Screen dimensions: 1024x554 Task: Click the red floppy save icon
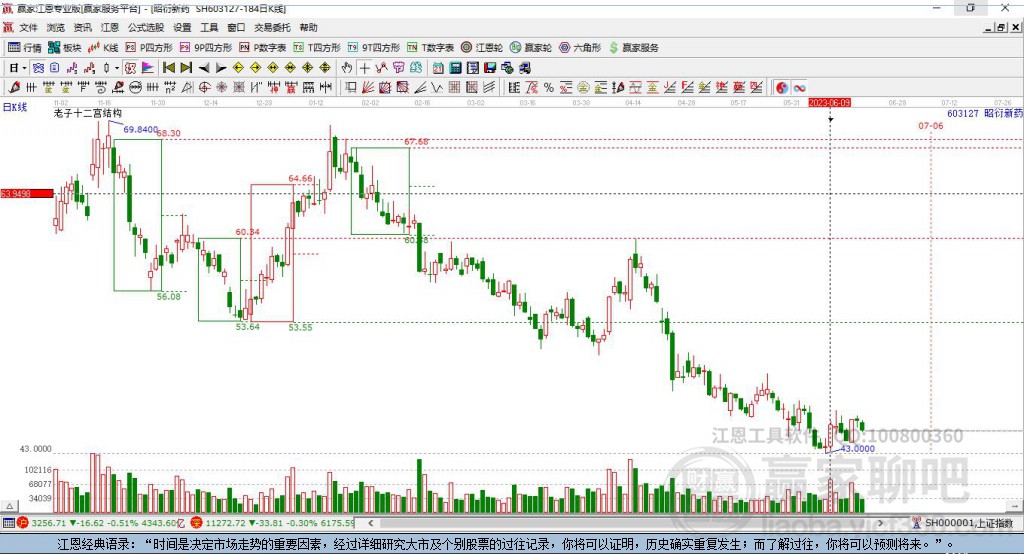[x=490, y=68]
